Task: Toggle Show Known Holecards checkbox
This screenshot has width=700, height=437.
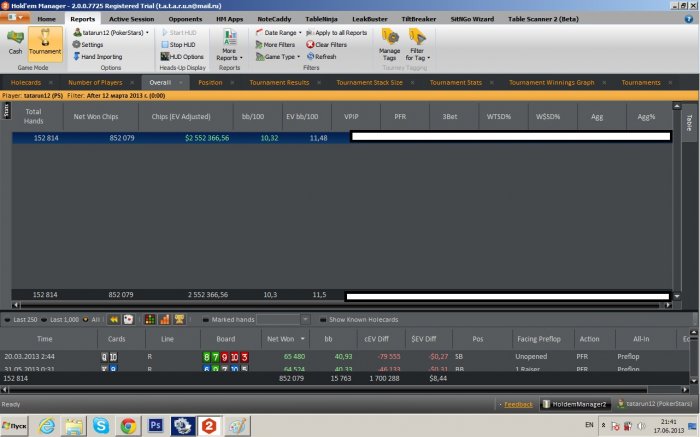Action: point(323,320)
